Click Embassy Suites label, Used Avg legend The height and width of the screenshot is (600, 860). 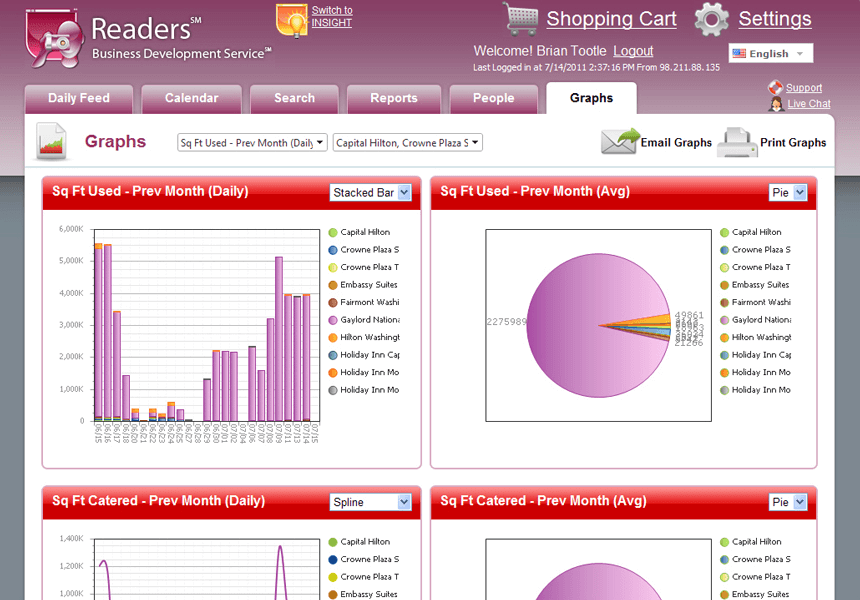coord(760,285)
